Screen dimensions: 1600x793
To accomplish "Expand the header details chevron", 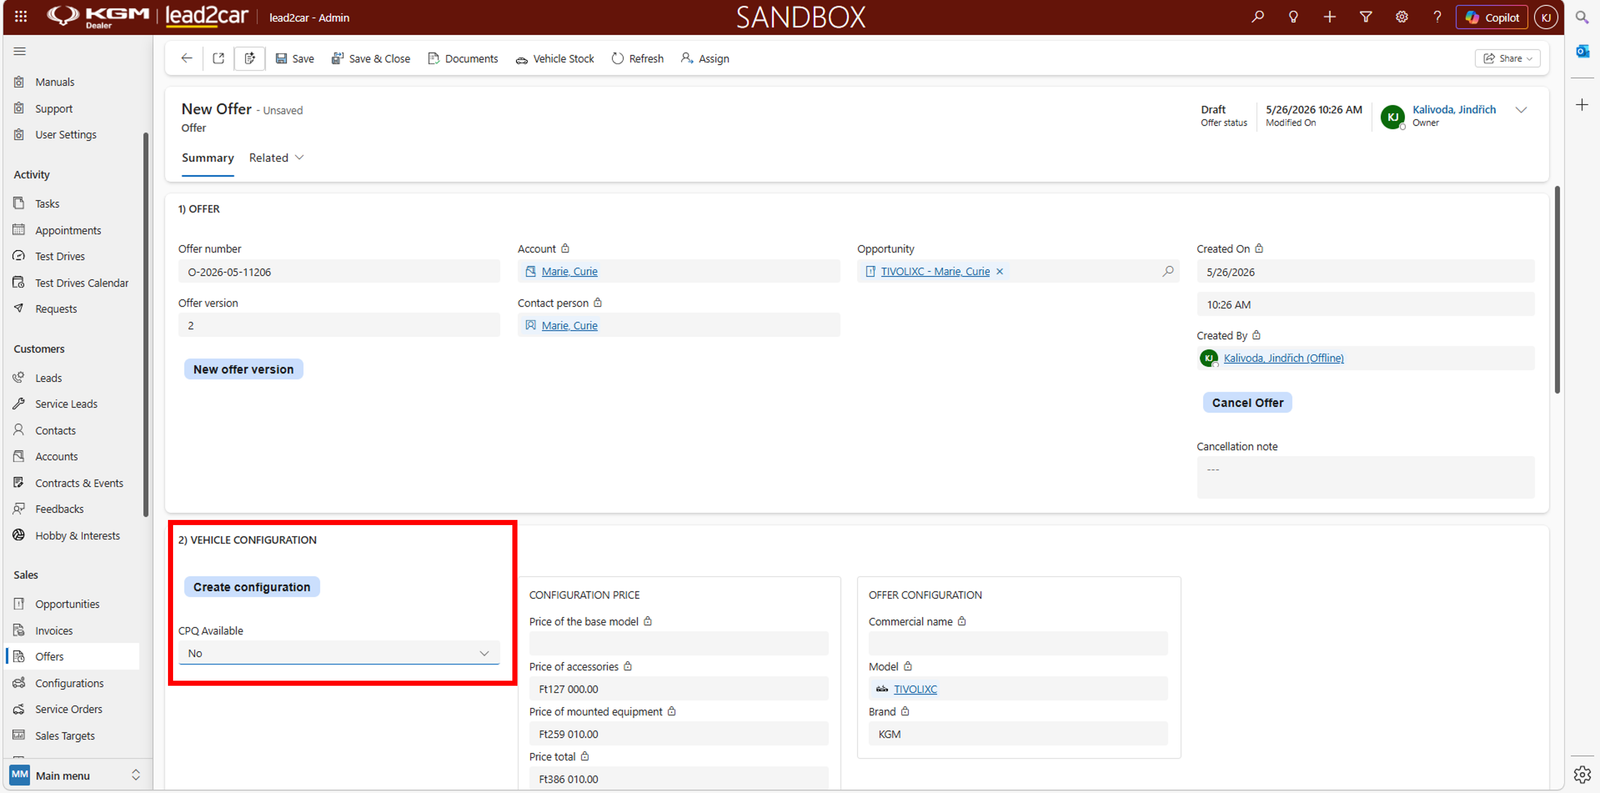I will pyautogui.click(x=1521, y=110).
